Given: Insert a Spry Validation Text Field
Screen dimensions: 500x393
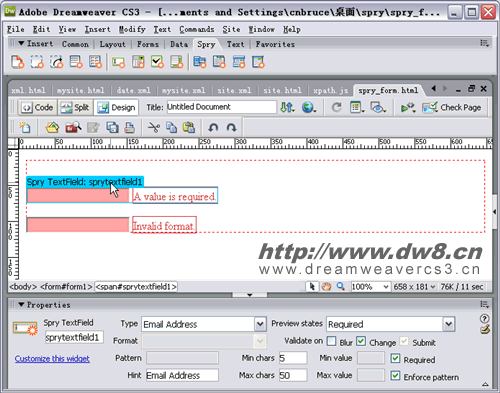Looking at the screenshot, I should pyautogui.click(x=118, y=62).
